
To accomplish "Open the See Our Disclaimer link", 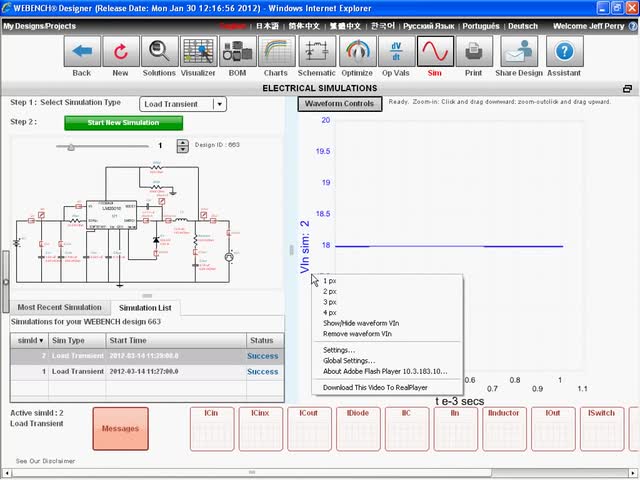I will pyautogui.click(x=45, y=461).
